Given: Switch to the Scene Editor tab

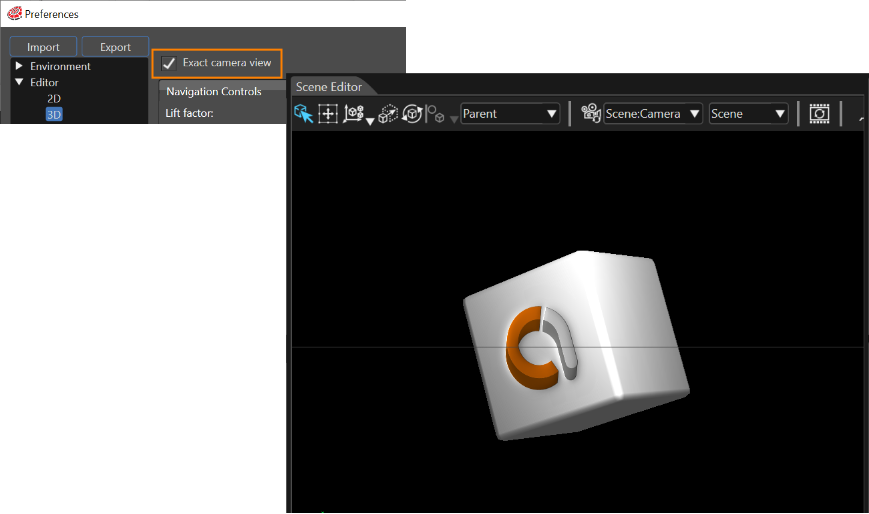Looking at the screenshot, I should (329, 87).
